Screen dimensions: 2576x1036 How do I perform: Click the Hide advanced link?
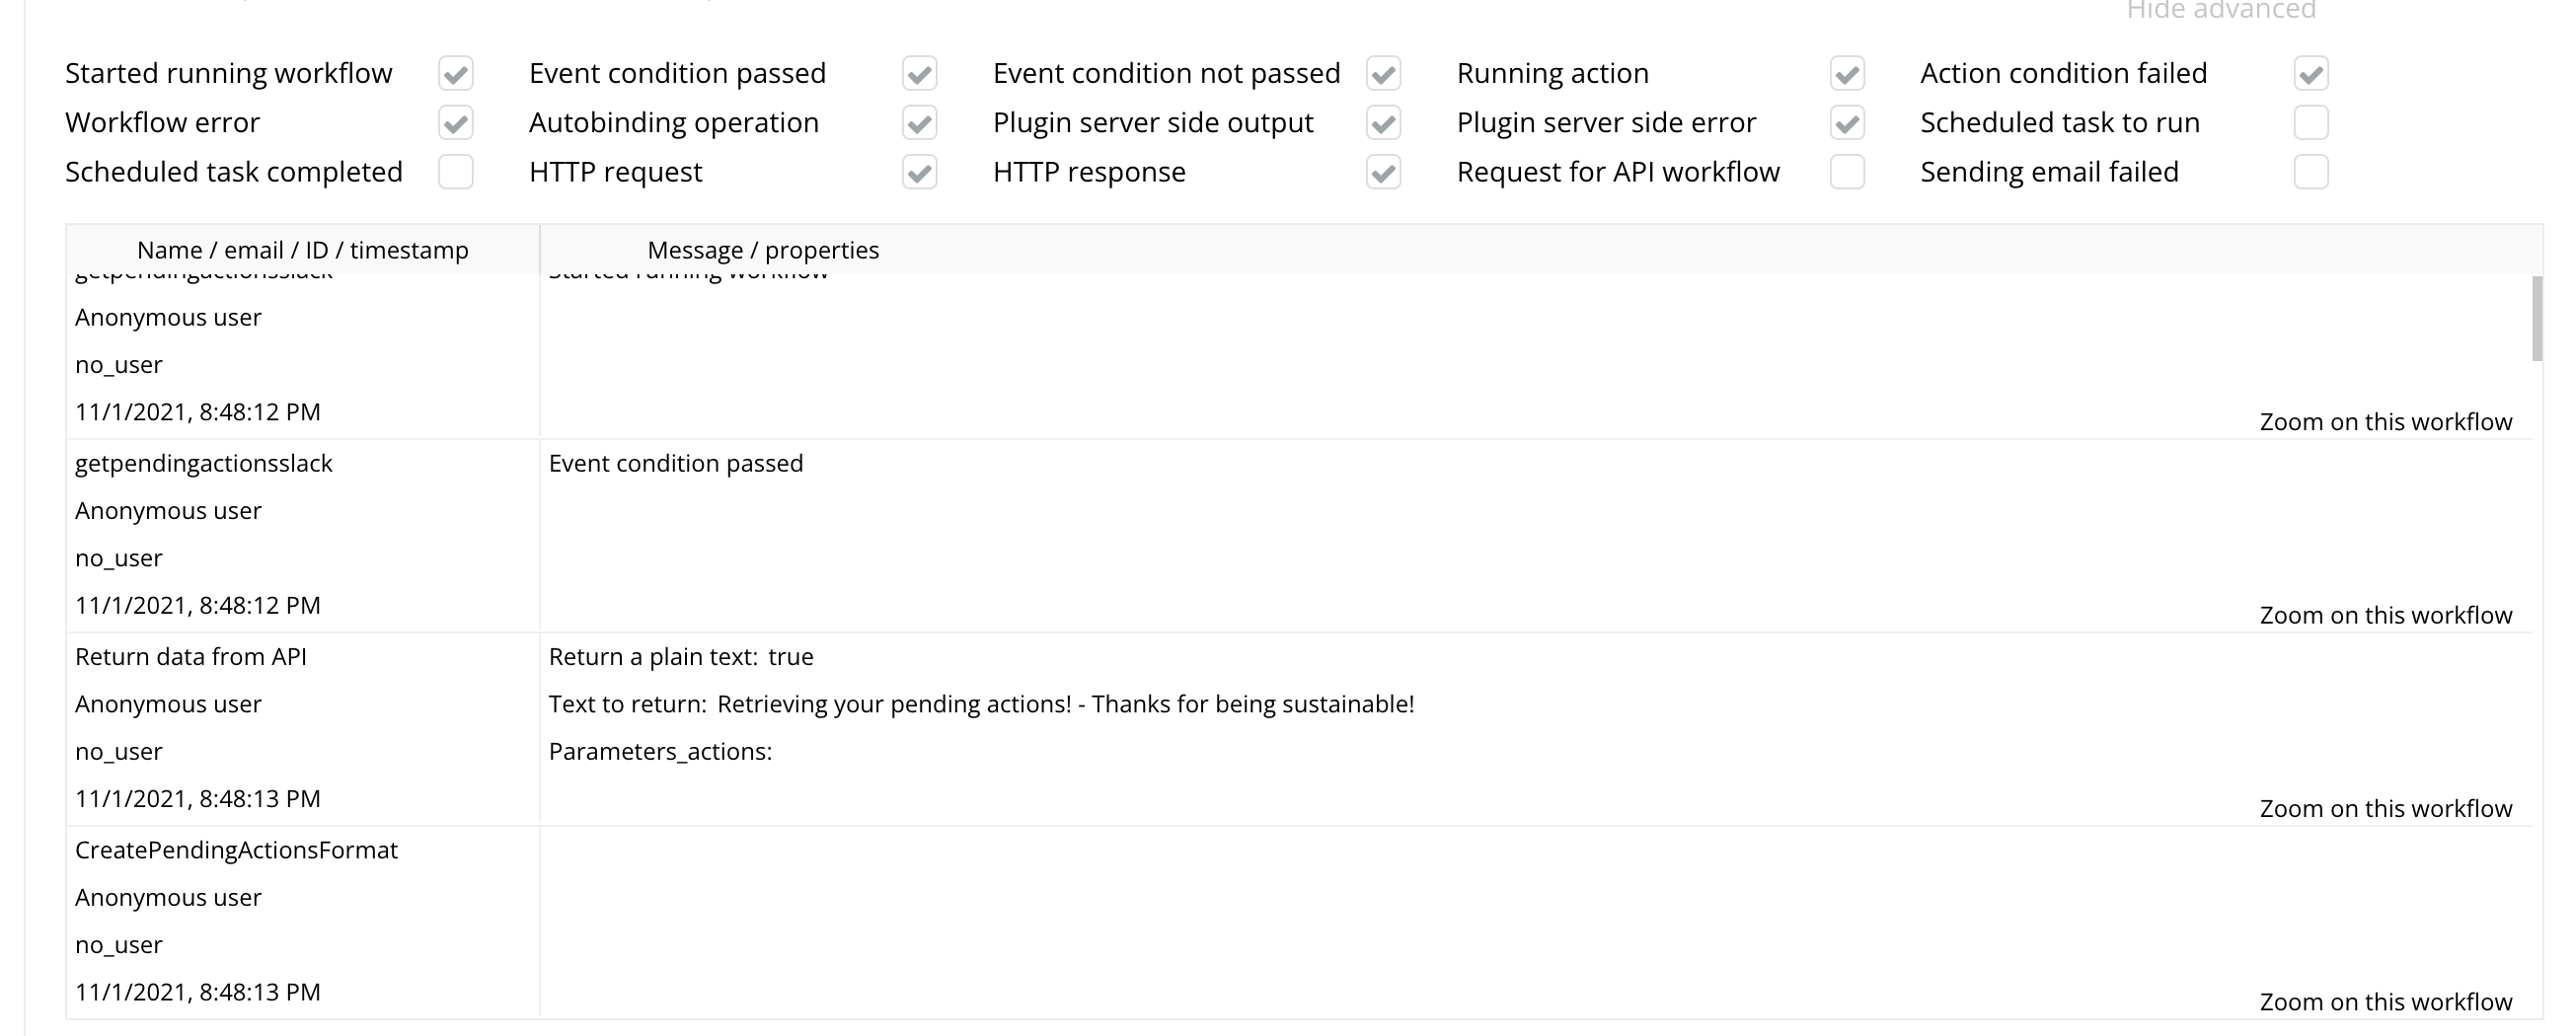[x=2220, y=11]
